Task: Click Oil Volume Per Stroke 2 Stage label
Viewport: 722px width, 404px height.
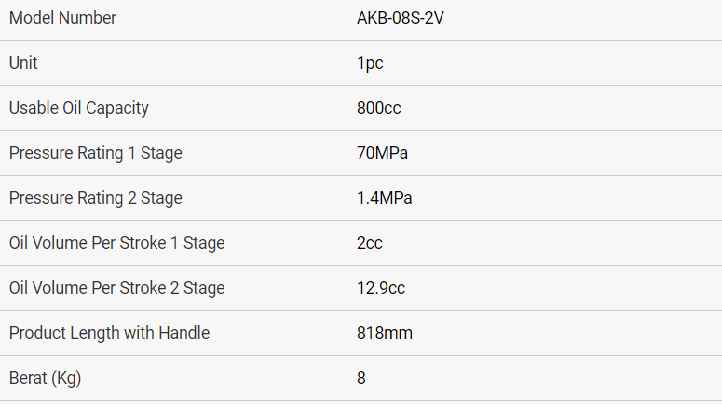Action: click(116, 288)
